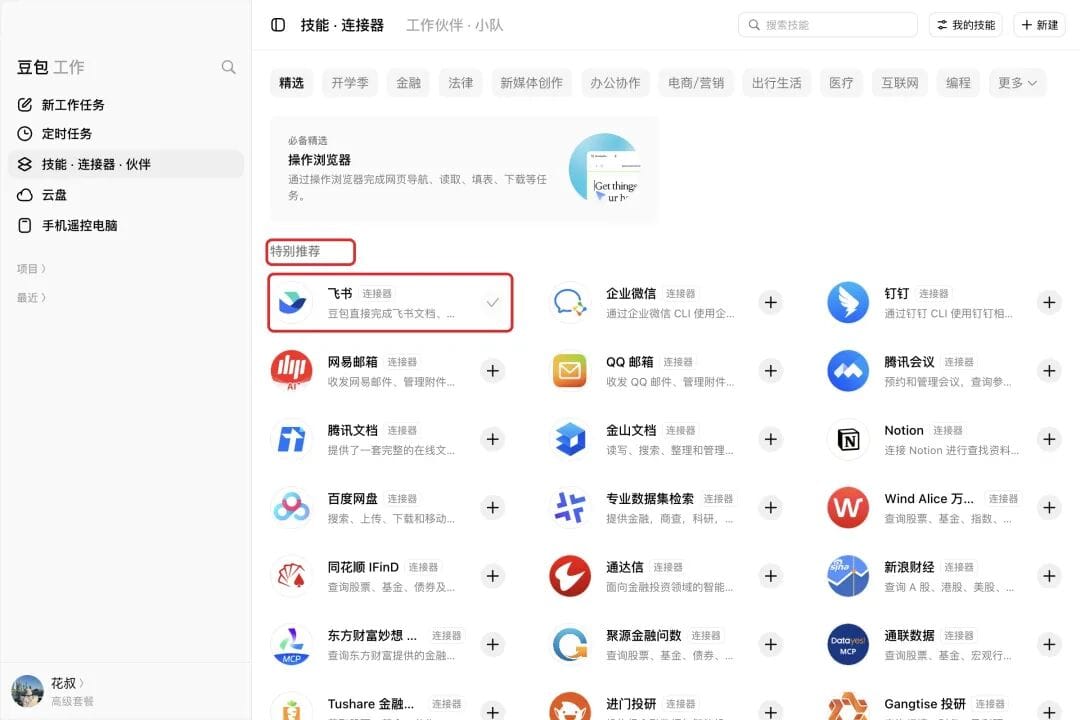Click the Feishu connector icon

[291, 302]
